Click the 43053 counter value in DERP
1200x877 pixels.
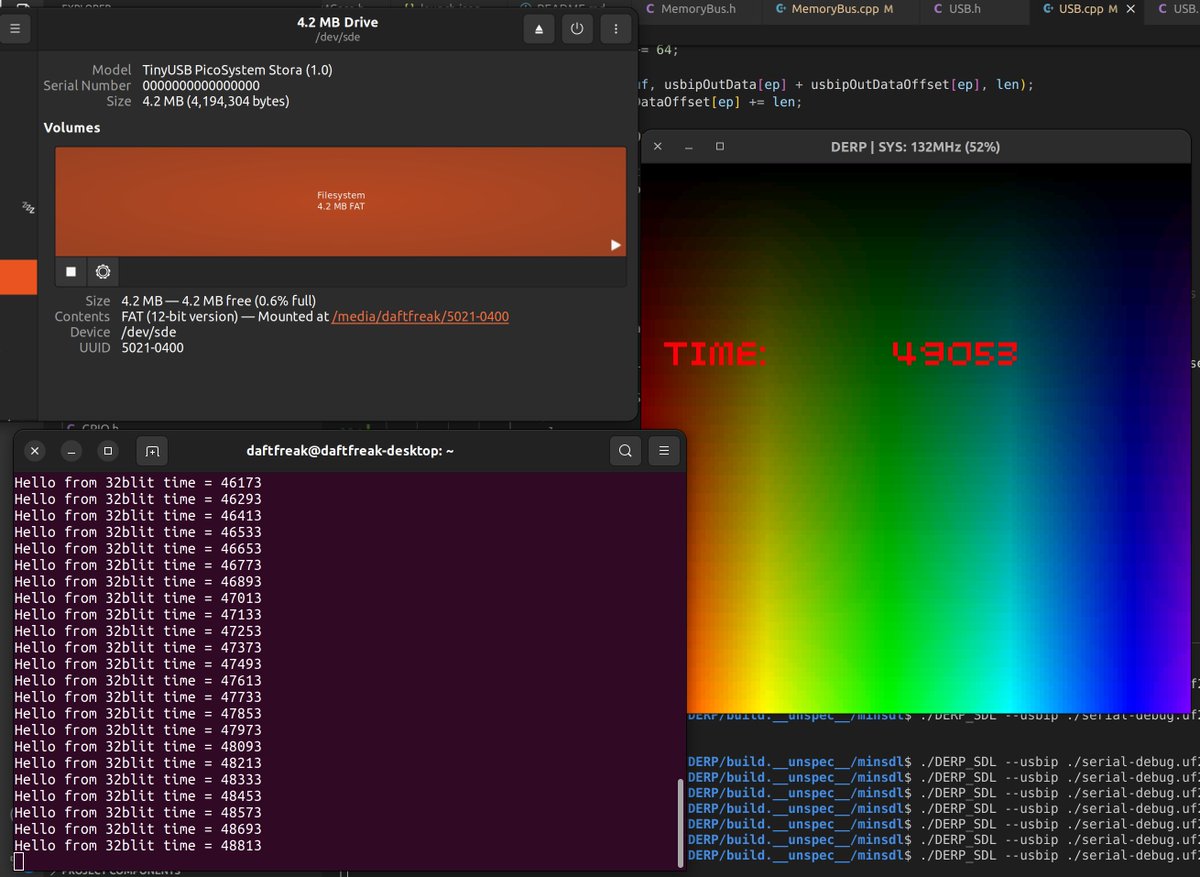click(x=955, y=353)
